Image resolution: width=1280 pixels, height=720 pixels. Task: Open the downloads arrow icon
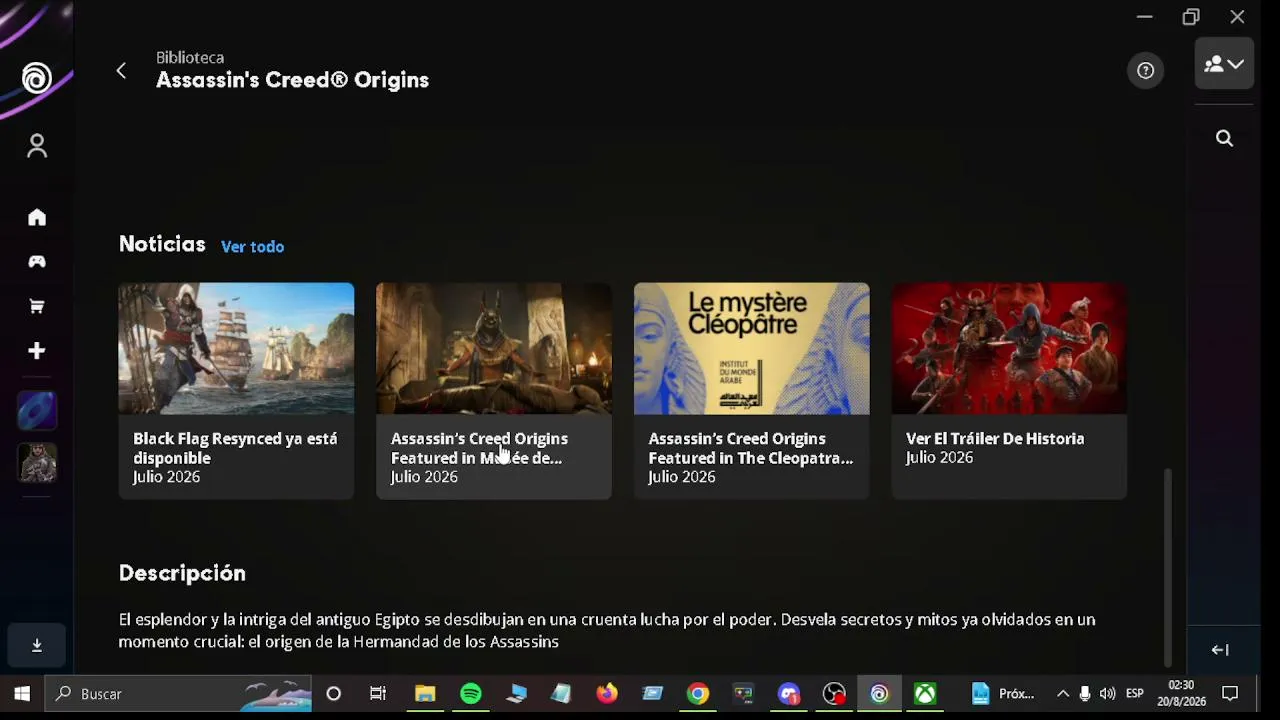pyautogui.click(x=37, y=645)
